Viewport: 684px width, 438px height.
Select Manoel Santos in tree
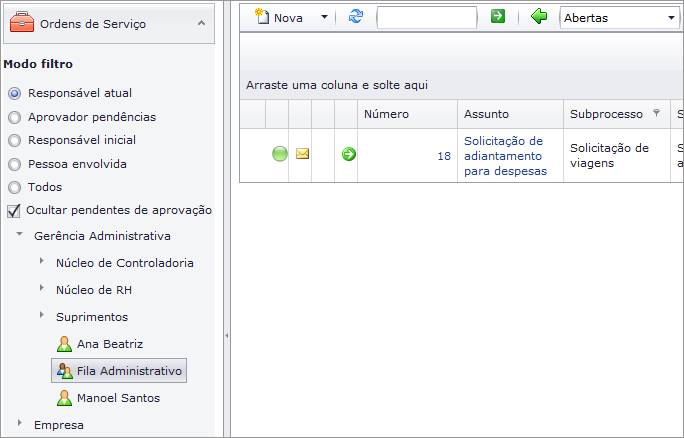point(118,398)
